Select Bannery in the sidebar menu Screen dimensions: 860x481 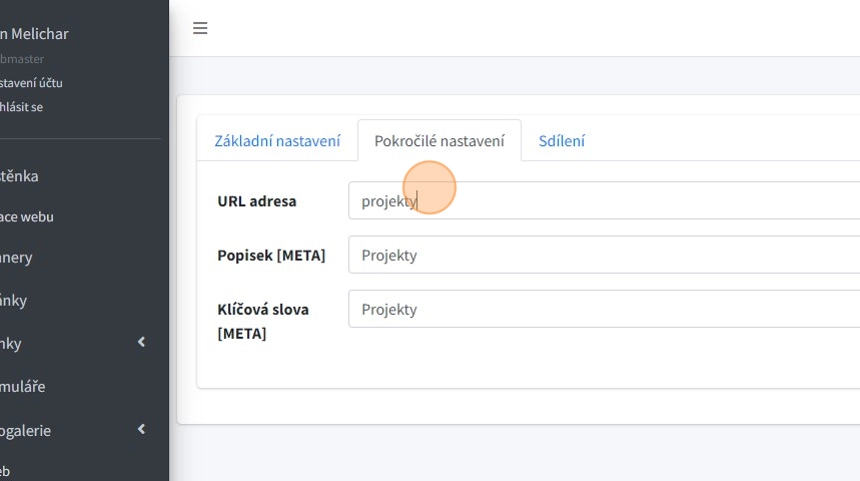[17, 258]
